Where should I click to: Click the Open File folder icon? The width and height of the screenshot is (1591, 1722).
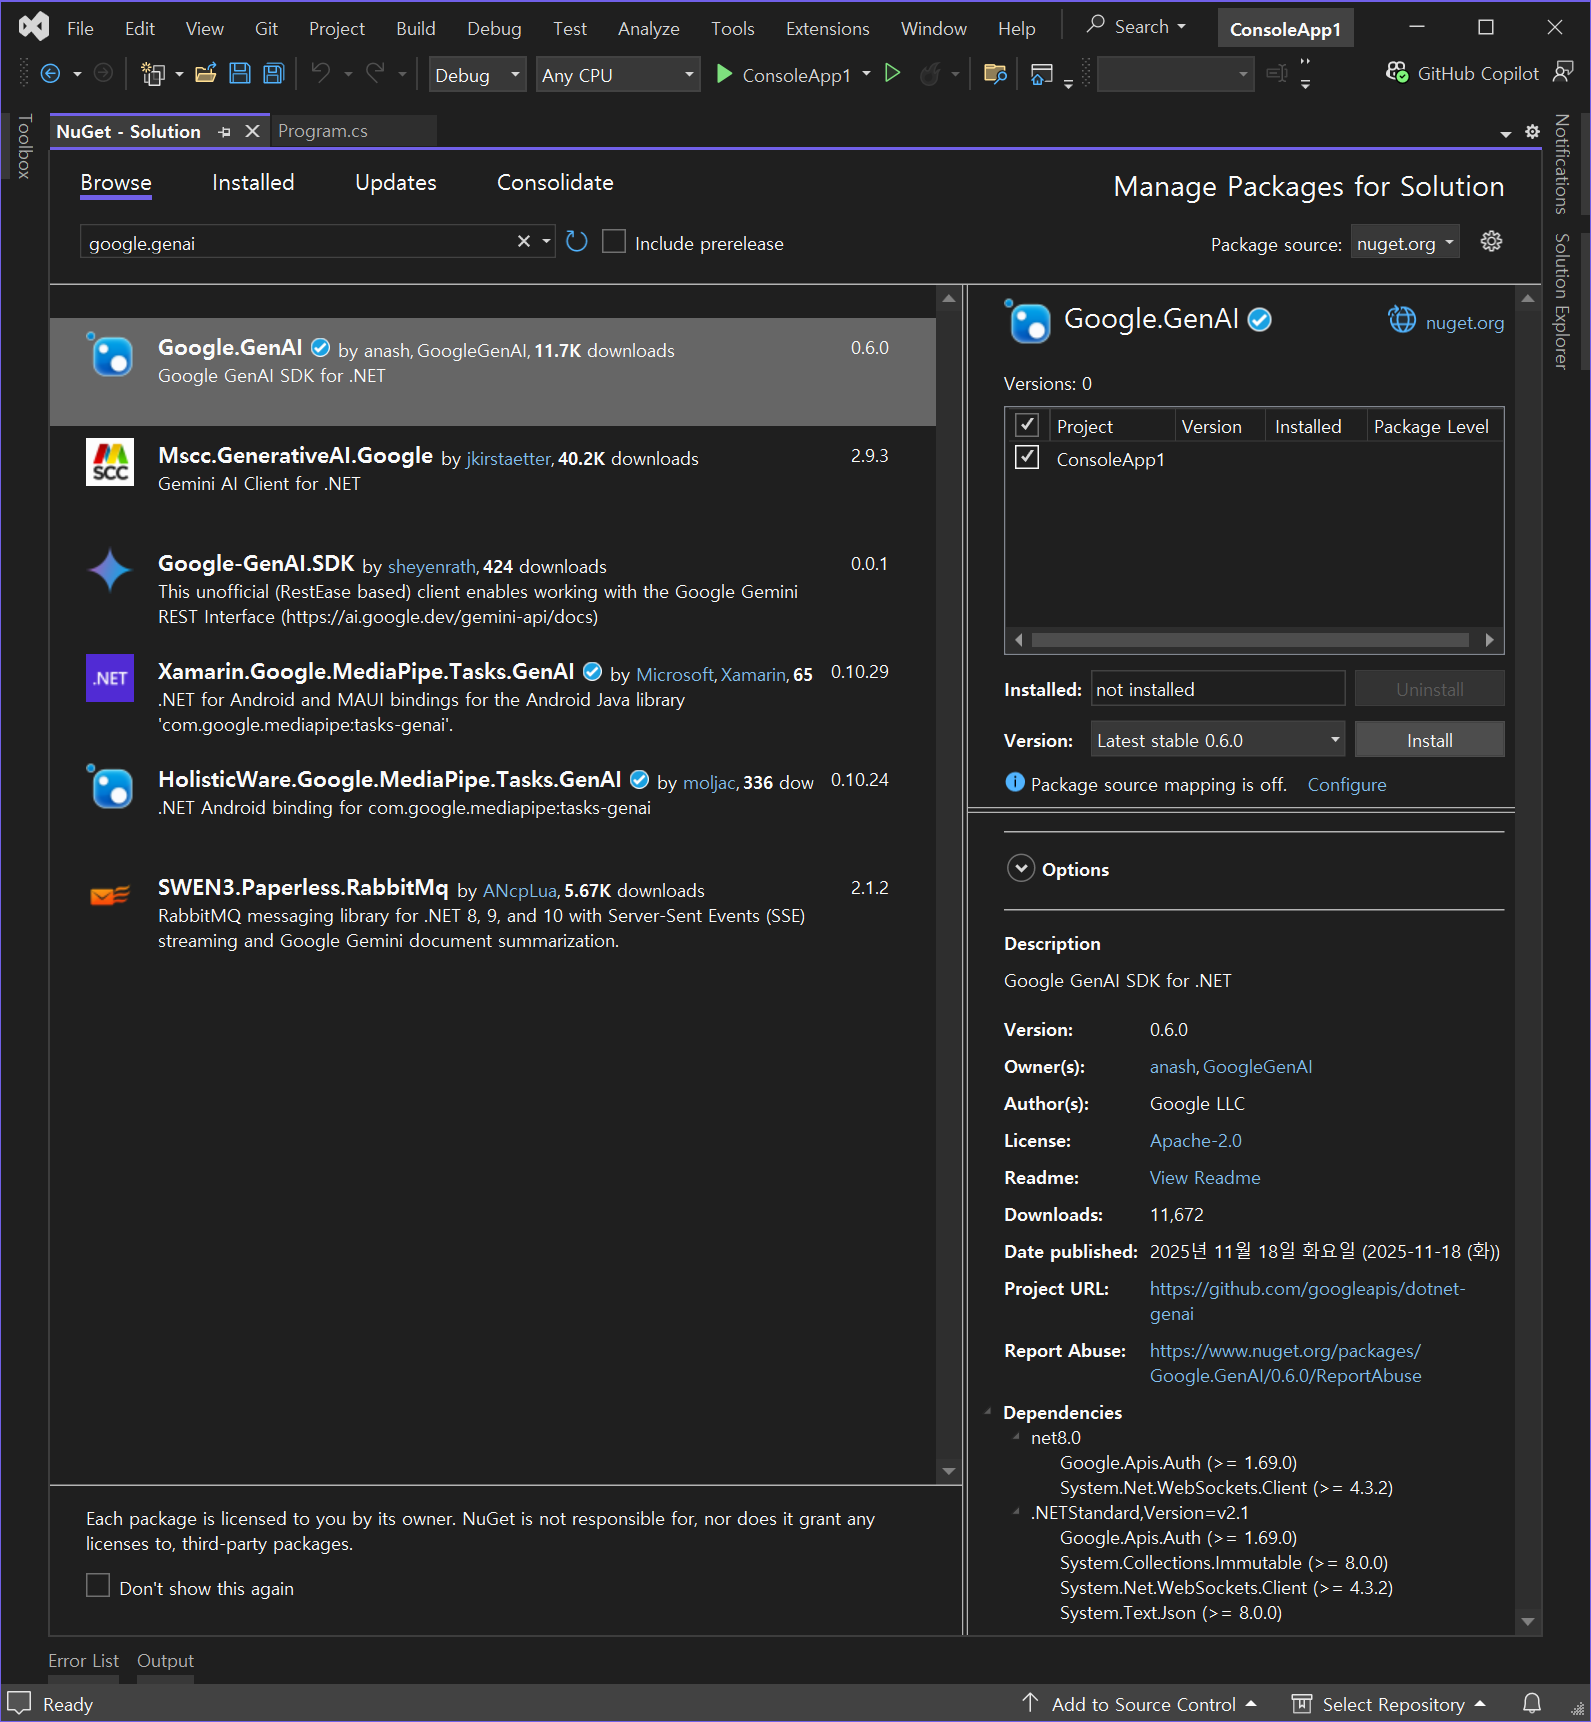click(x=206, y=73)
